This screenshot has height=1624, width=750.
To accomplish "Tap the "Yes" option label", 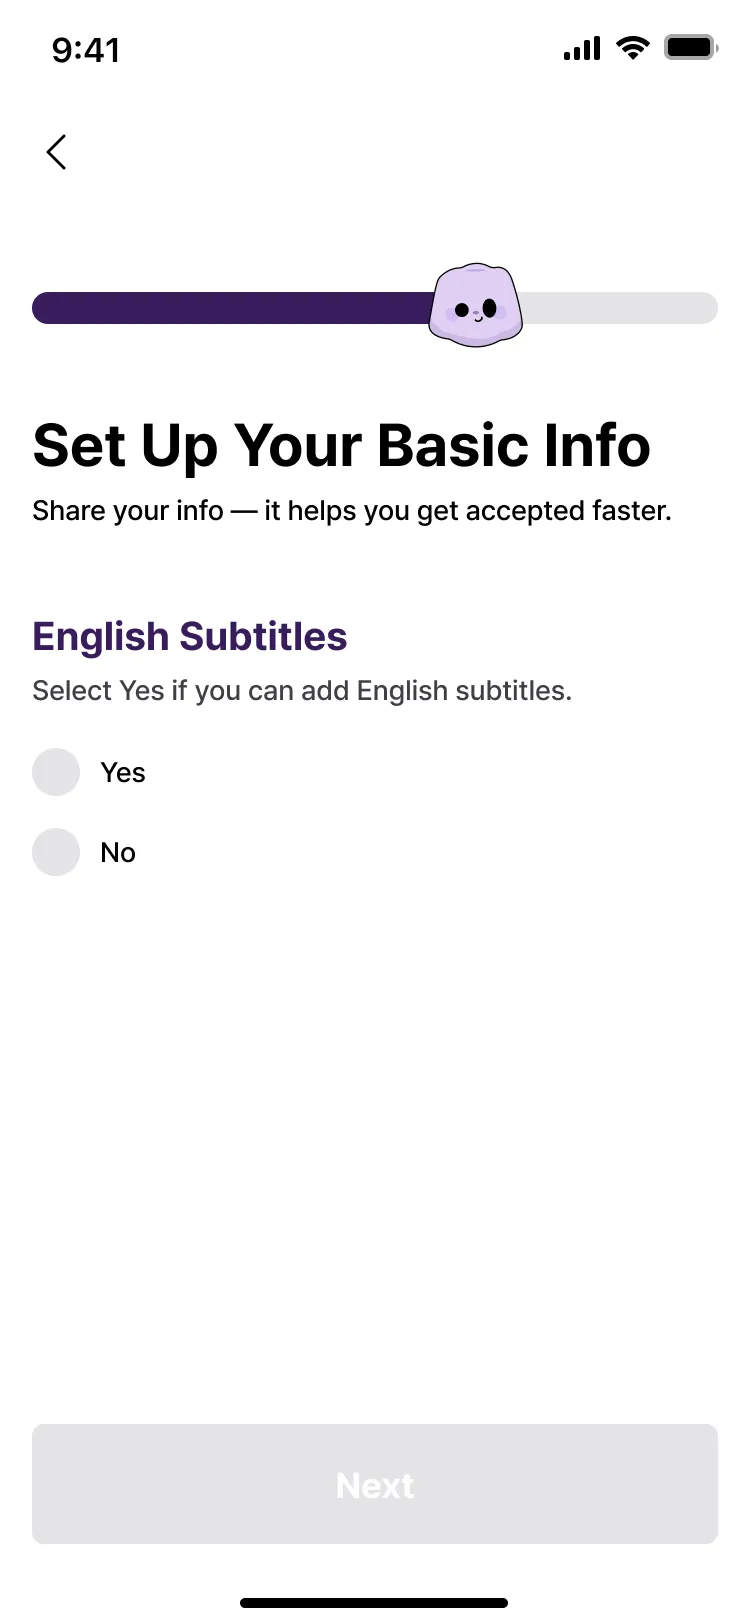I will [x=123, y=773].
